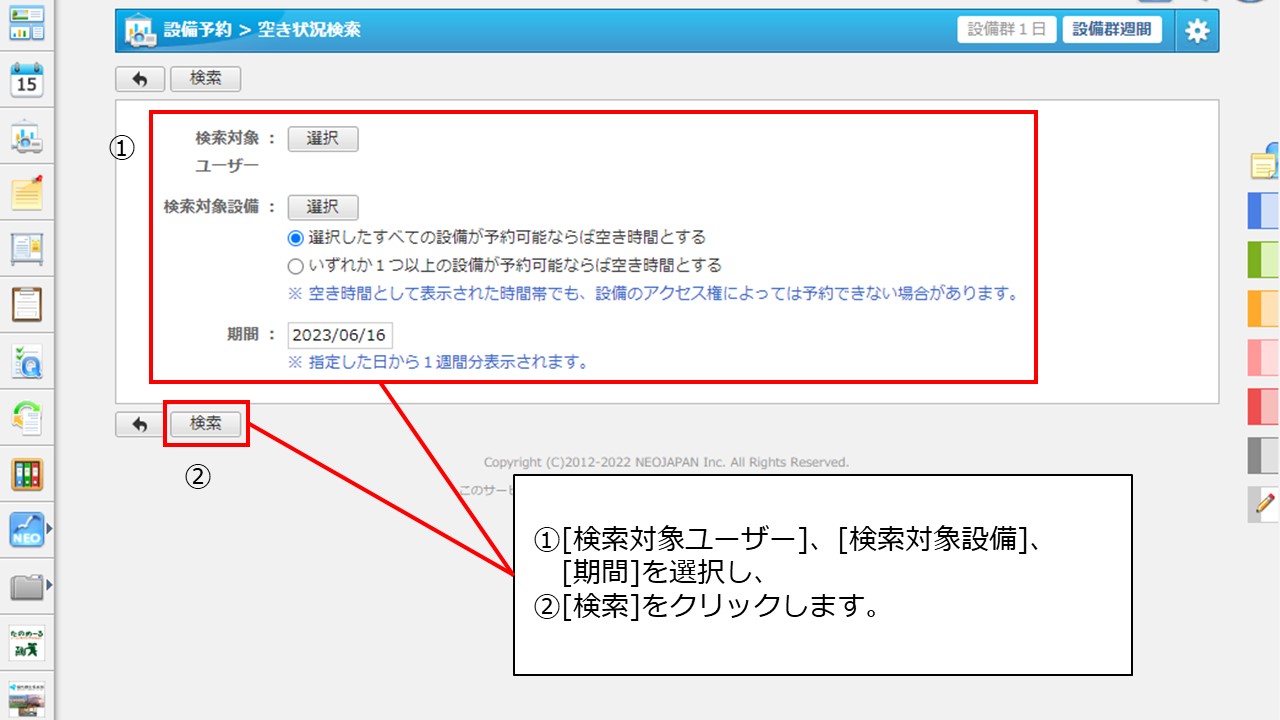Click the pencil edit icon on right edge
Screen dimensions: 1280x720
click(1264, 504)
